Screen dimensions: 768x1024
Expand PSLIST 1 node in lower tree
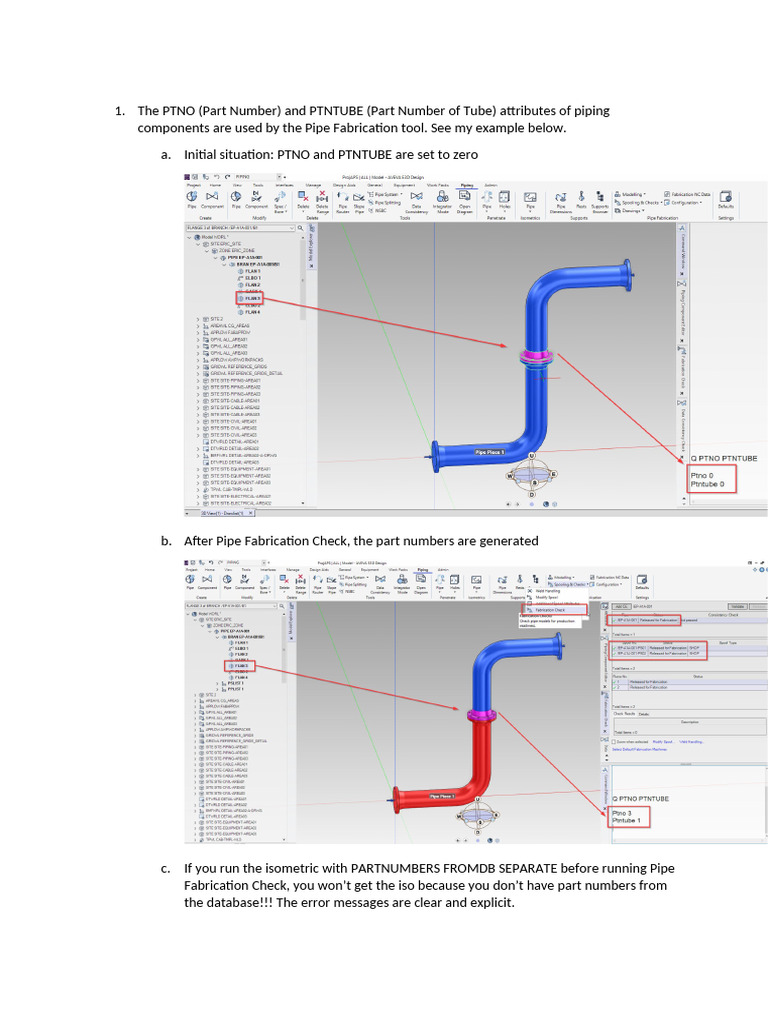point(217,684)
